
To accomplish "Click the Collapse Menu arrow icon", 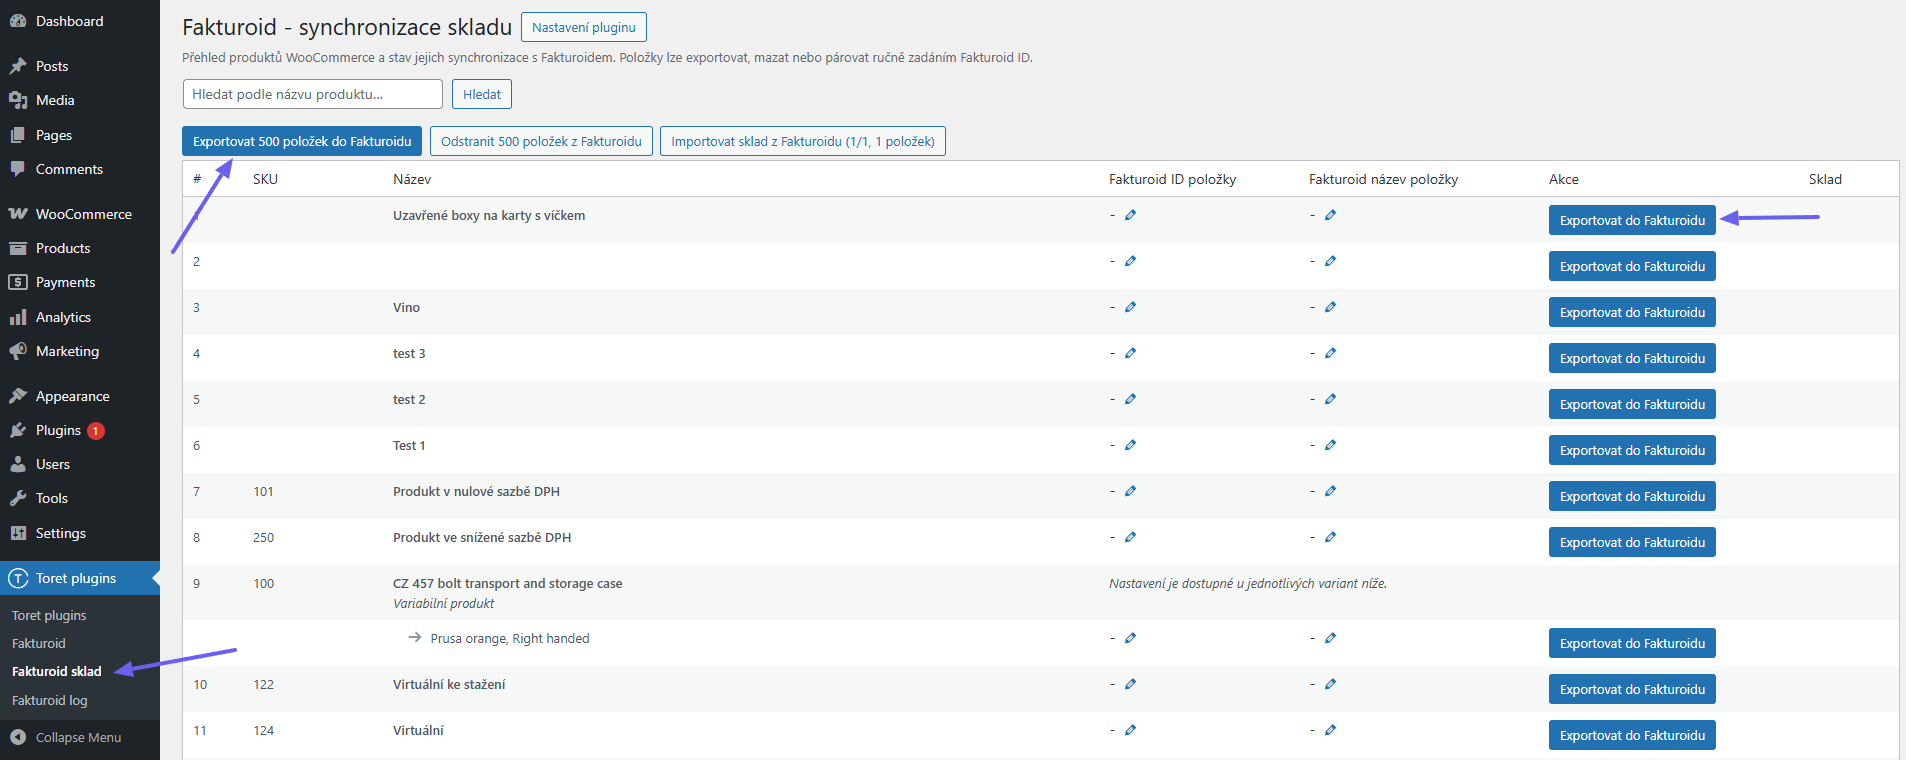I will pyautogui.click(x=18, y=737).
